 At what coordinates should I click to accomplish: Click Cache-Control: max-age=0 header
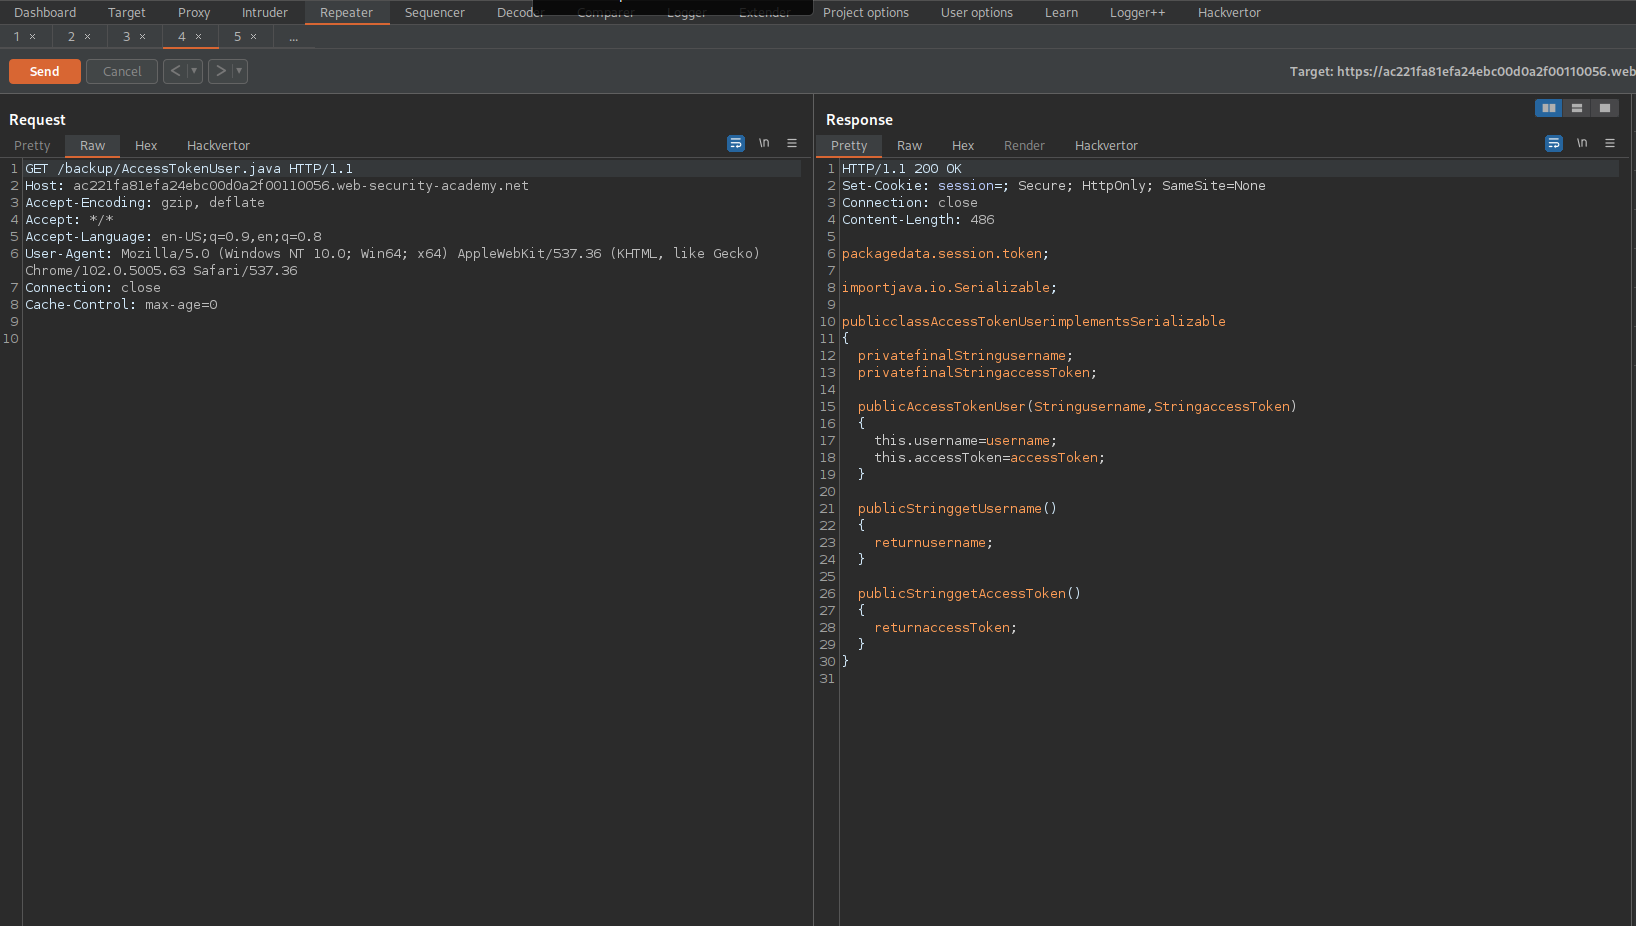click(121, 305)
